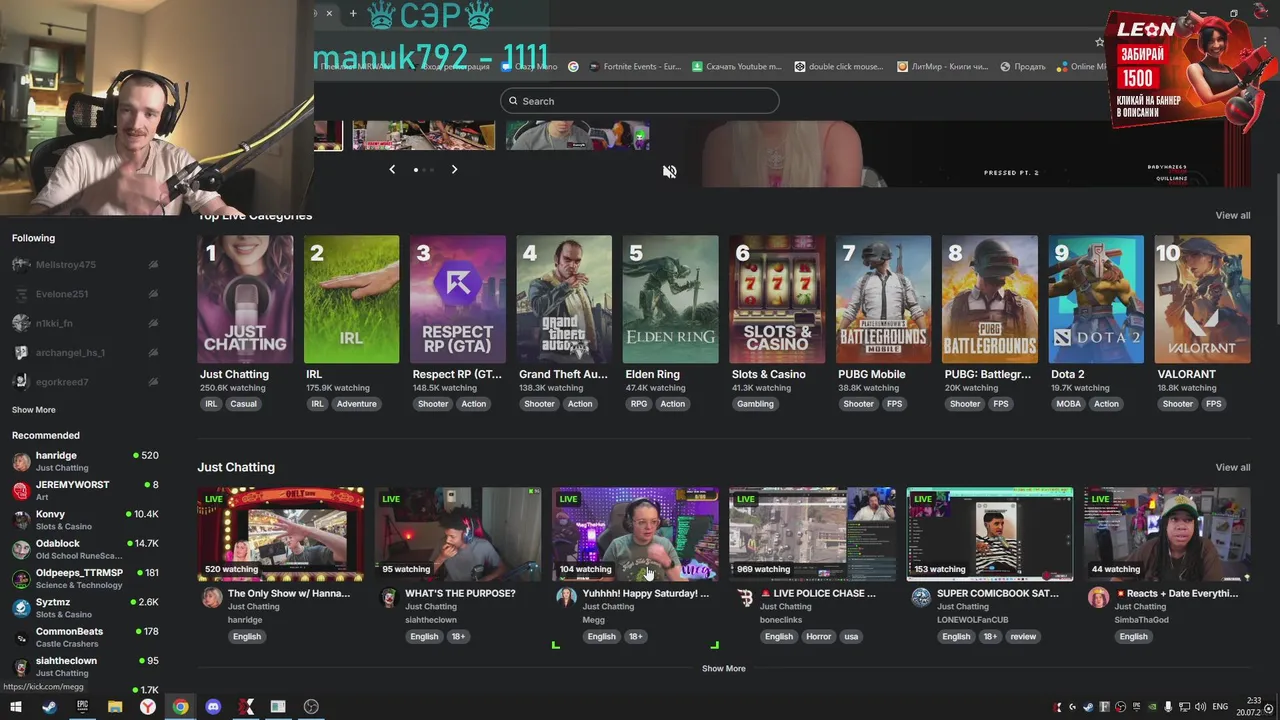
Task: Select the MOBA tag under Dota 2
Action: tap(1068, 404)
